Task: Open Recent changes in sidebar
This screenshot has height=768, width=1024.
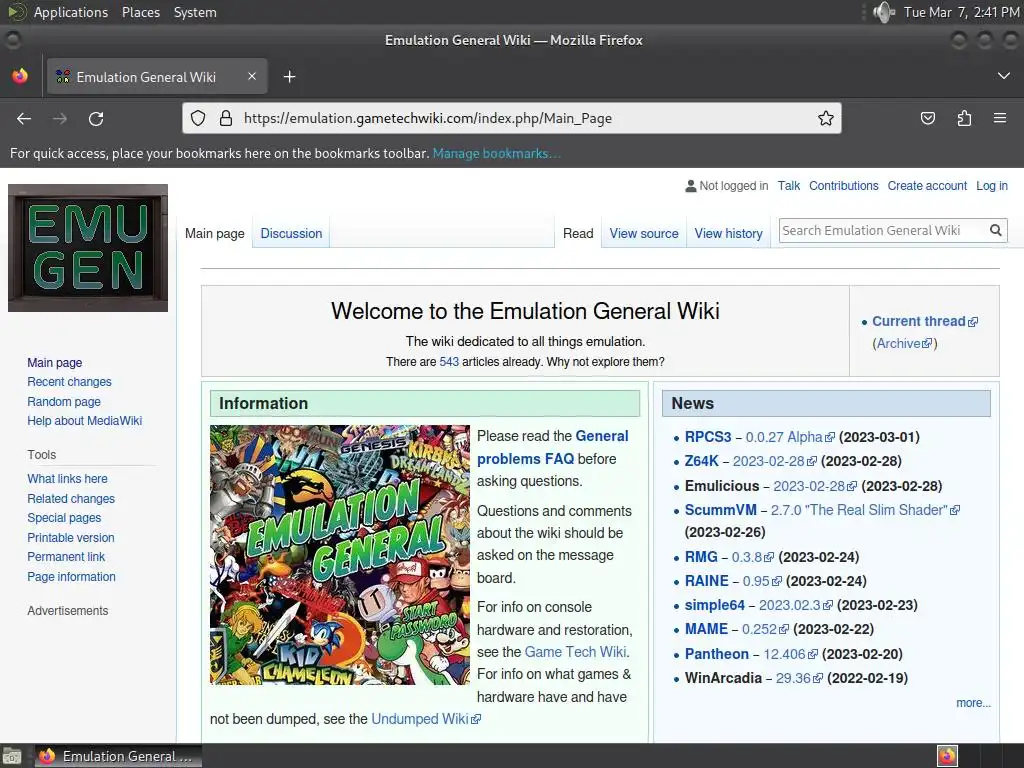Action: (69, 381)
